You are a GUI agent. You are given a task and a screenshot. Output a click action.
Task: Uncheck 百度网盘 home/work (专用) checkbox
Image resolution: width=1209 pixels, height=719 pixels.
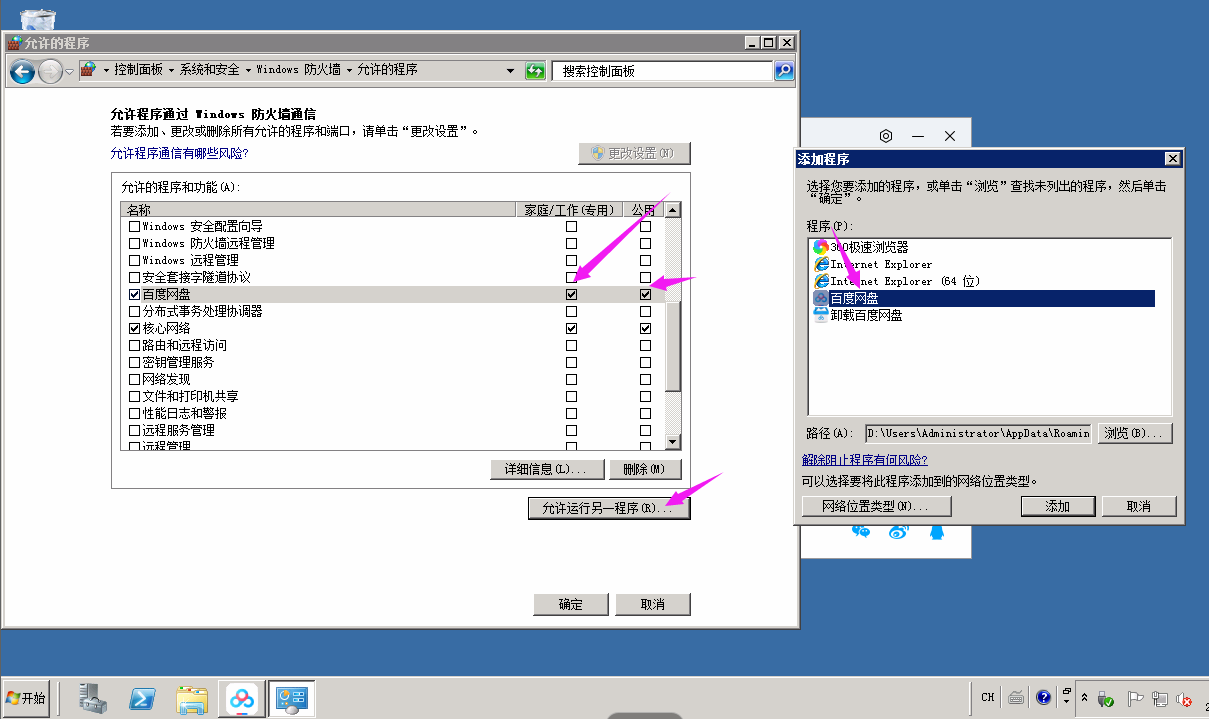click(x=571, y=295)
